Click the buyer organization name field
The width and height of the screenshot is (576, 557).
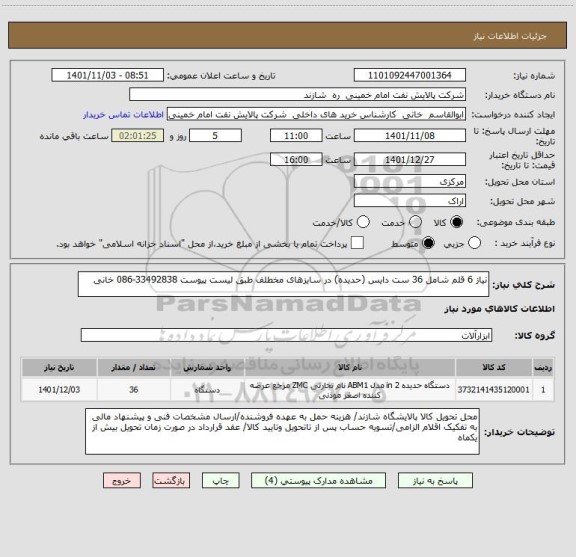(x=298, y=95)
